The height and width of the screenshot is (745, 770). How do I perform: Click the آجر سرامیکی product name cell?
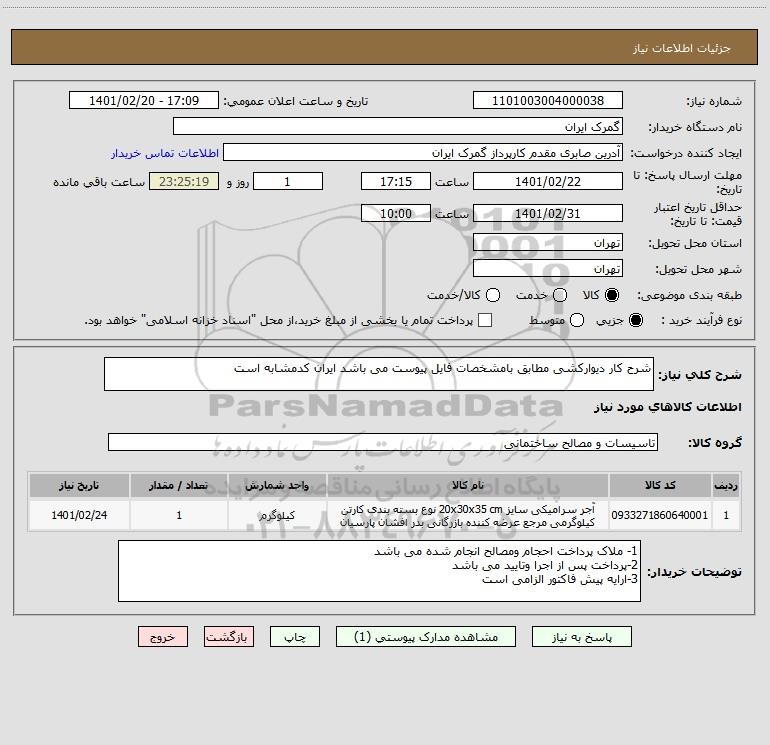(468, 515)
